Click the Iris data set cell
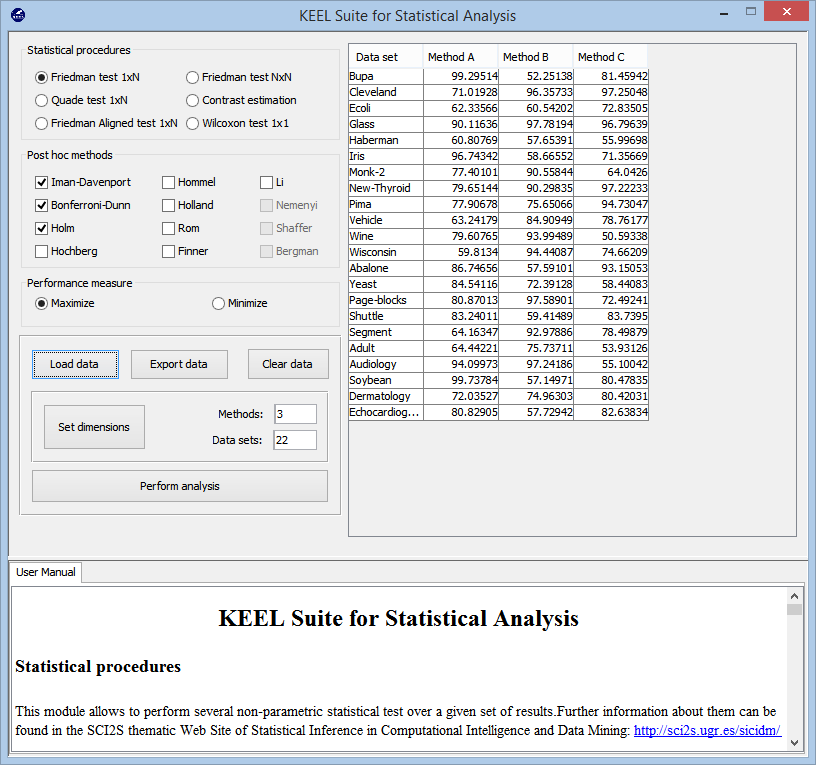Viewport: 816px width, 765px height. pyautogui.click(x=386, y=156)
